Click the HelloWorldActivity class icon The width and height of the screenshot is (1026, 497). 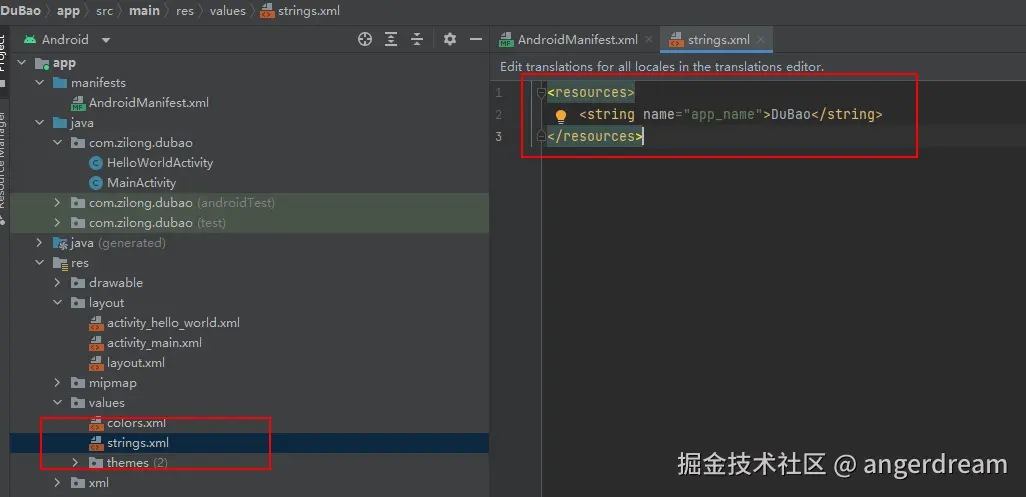96,163
